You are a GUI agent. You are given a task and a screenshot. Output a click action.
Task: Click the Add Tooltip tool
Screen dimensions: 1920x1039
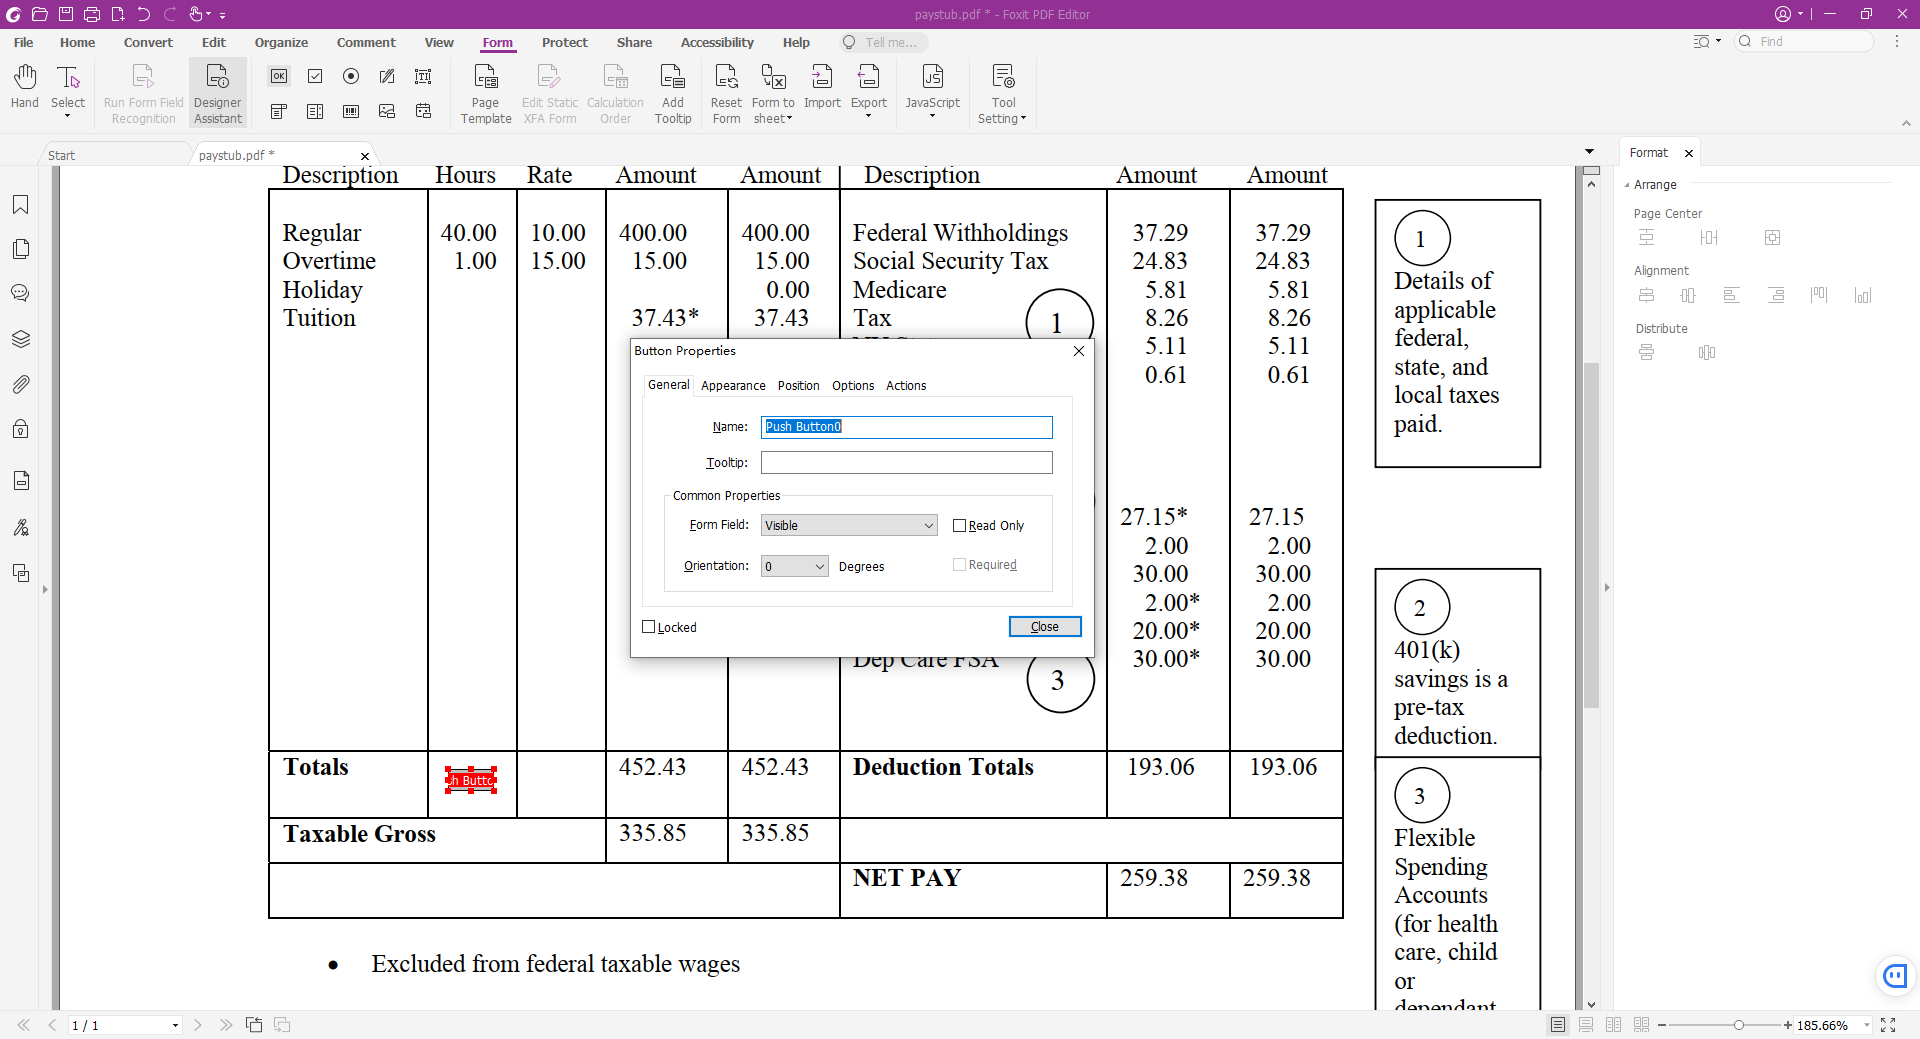(x=673, y=93)
